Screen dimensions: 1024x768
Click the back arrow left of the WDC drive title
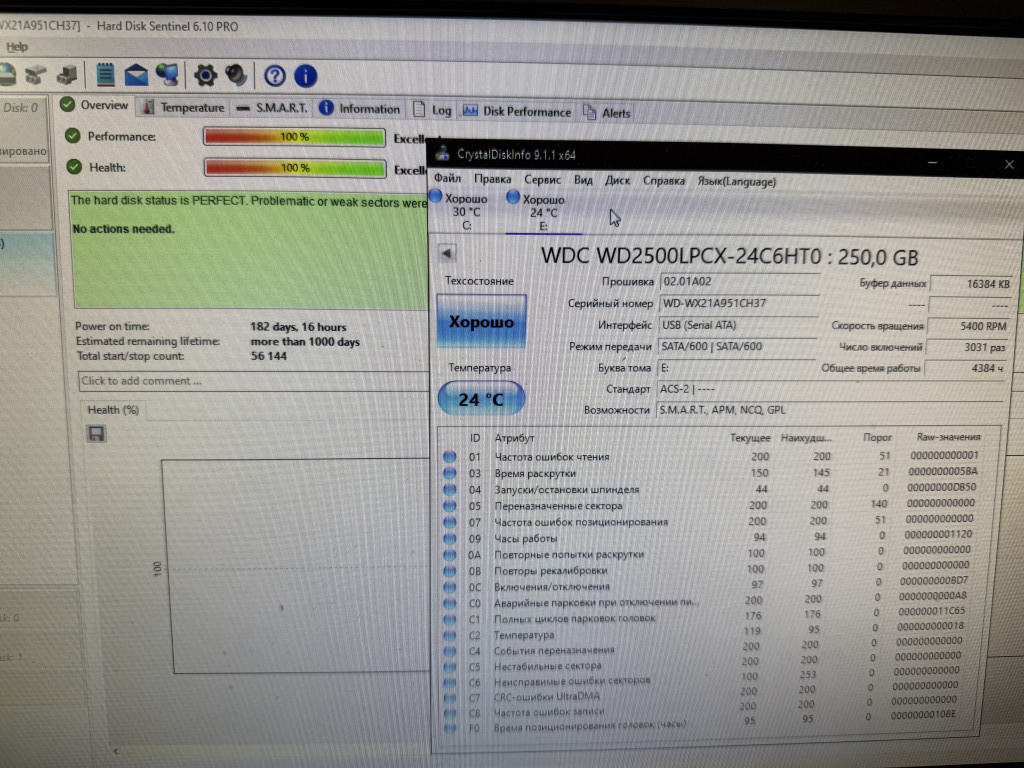(447, 253)
